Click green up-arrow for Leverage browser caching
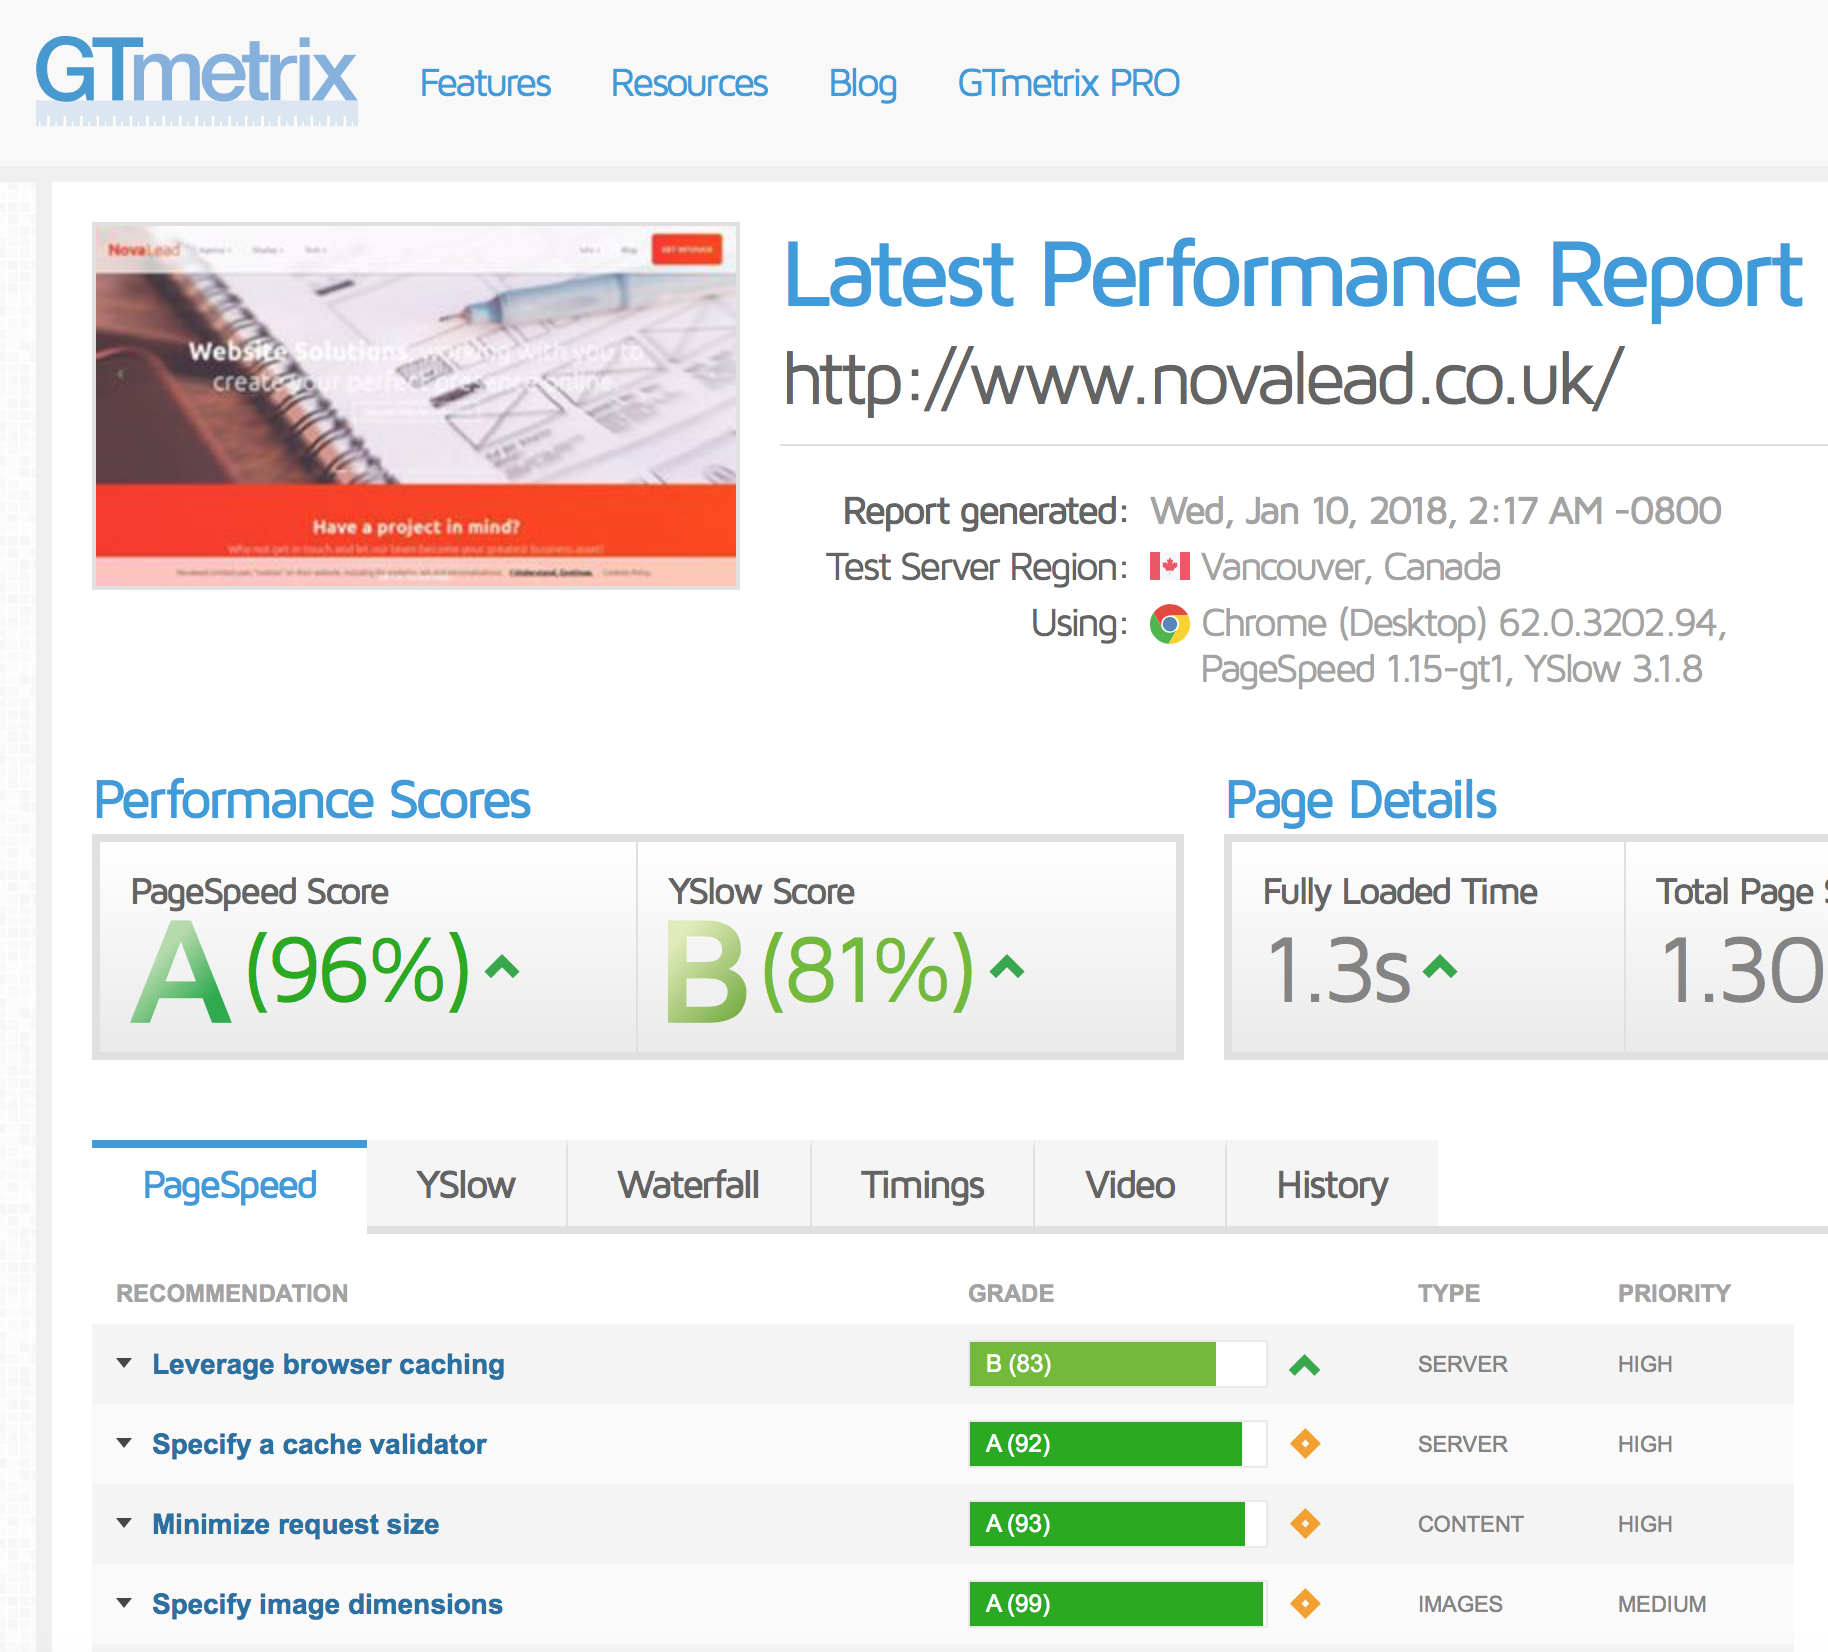This screenshot has height=1652, width=1828. coord(1305,1365)
